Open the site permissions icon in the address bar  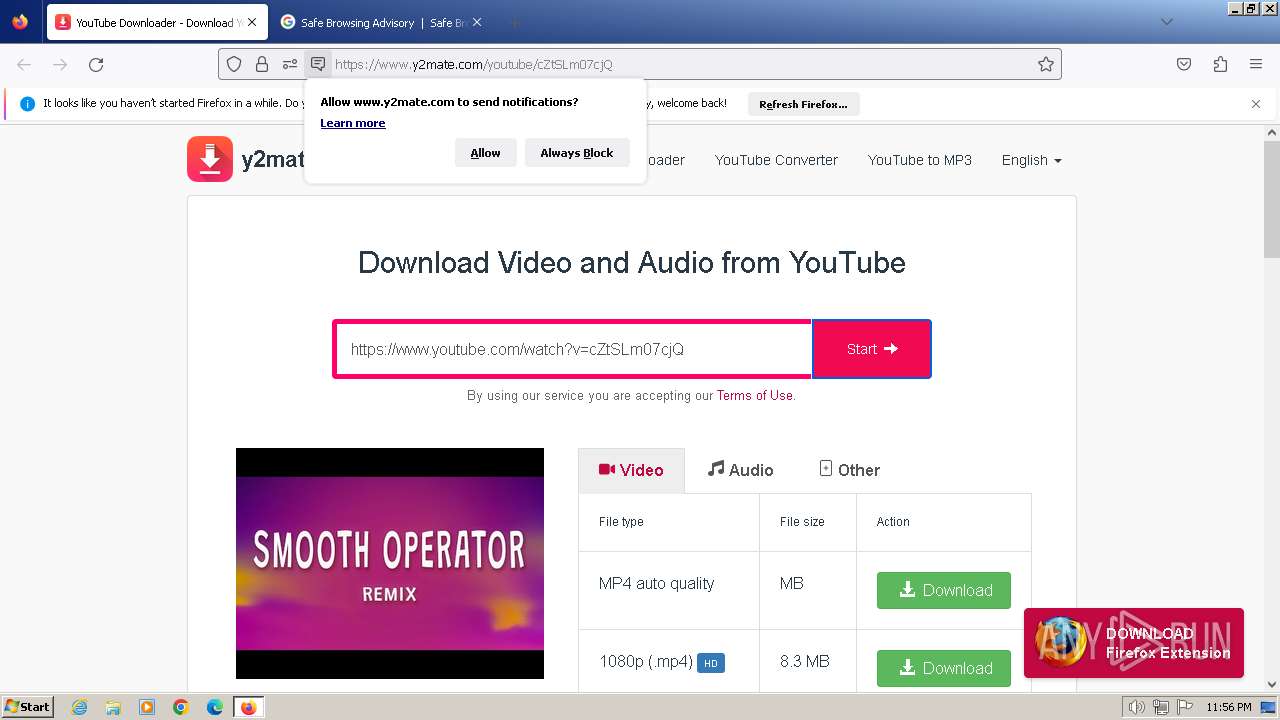[x=290, y=64]
